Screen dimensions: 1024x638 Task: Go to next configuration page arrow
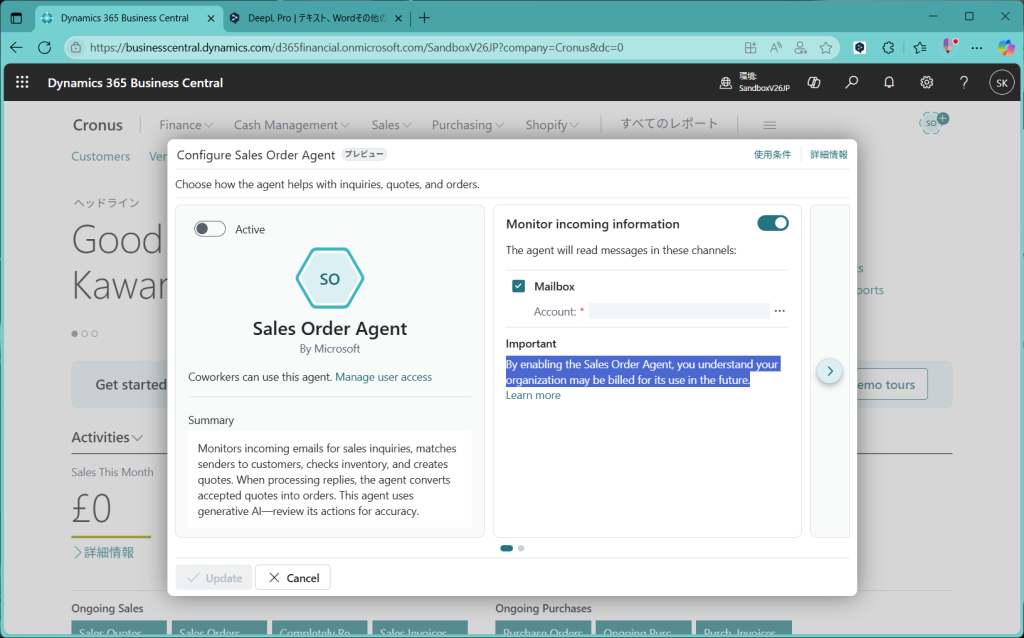pyautogui.click(x=829, y=371)
